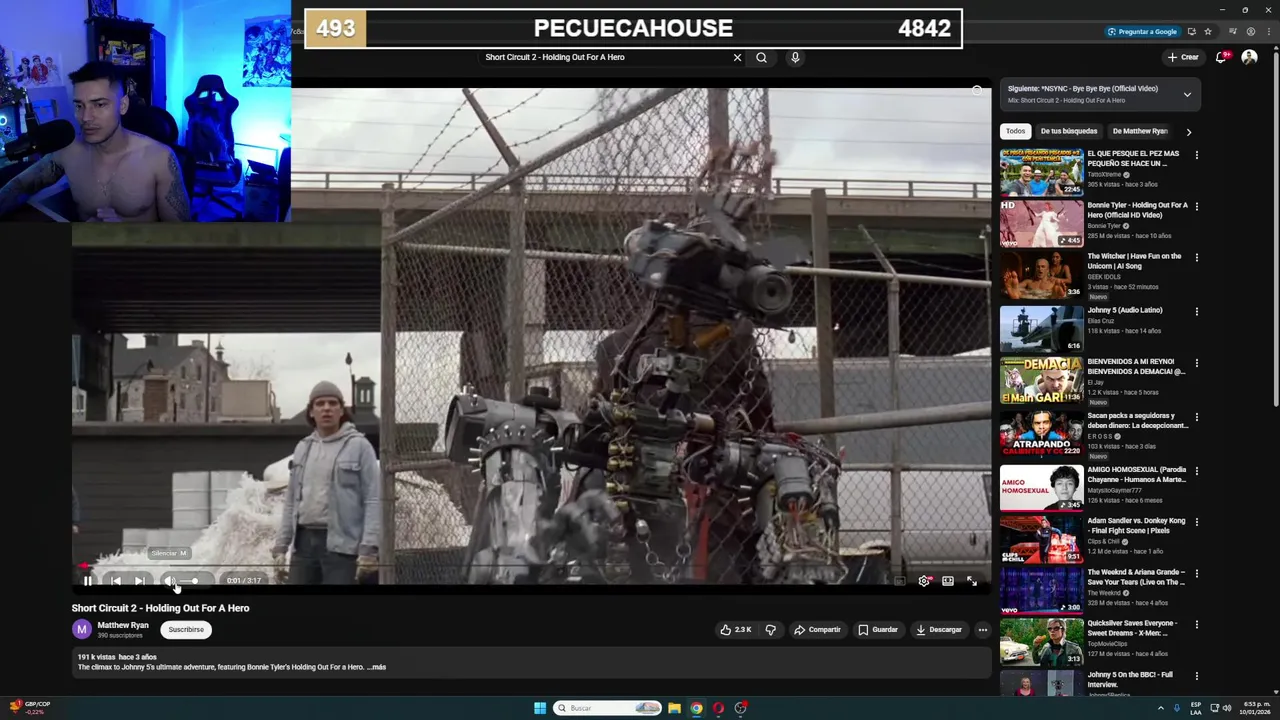
Task: Select the De tus búsquedas chip
Action: (x=1069, y=131)
